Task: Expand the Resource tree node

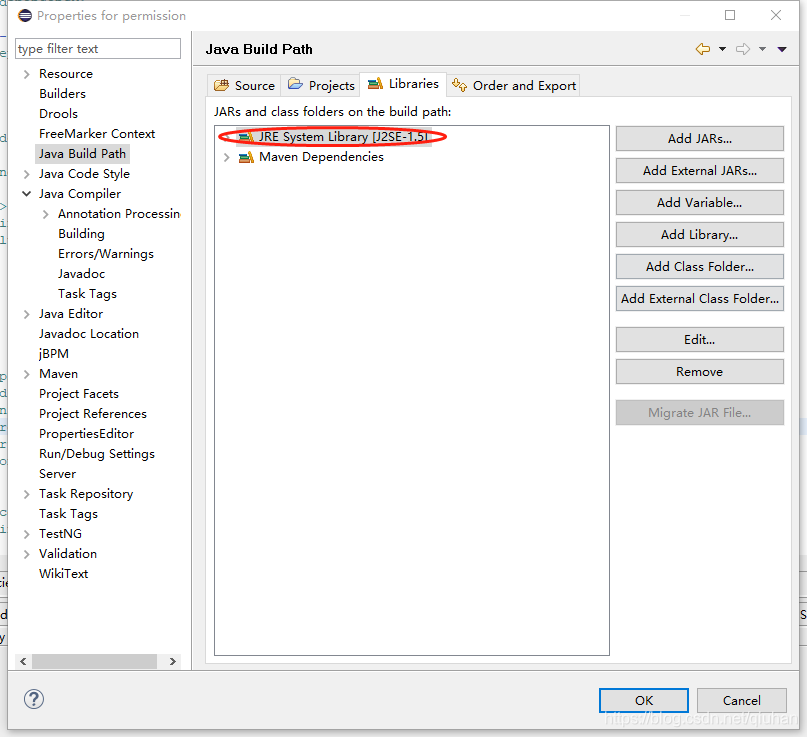Action: point(27,74)
